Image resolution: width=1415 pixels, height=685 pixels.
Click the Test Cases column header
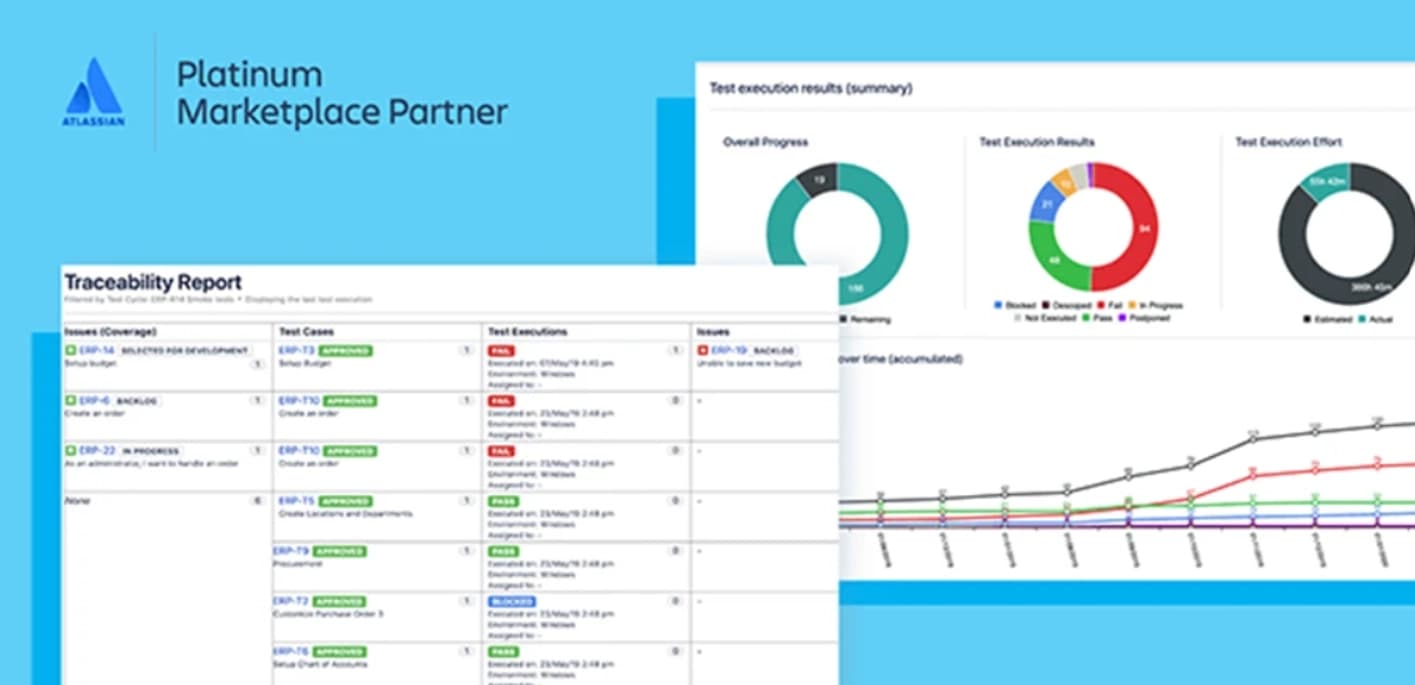(x=306, y=331)
